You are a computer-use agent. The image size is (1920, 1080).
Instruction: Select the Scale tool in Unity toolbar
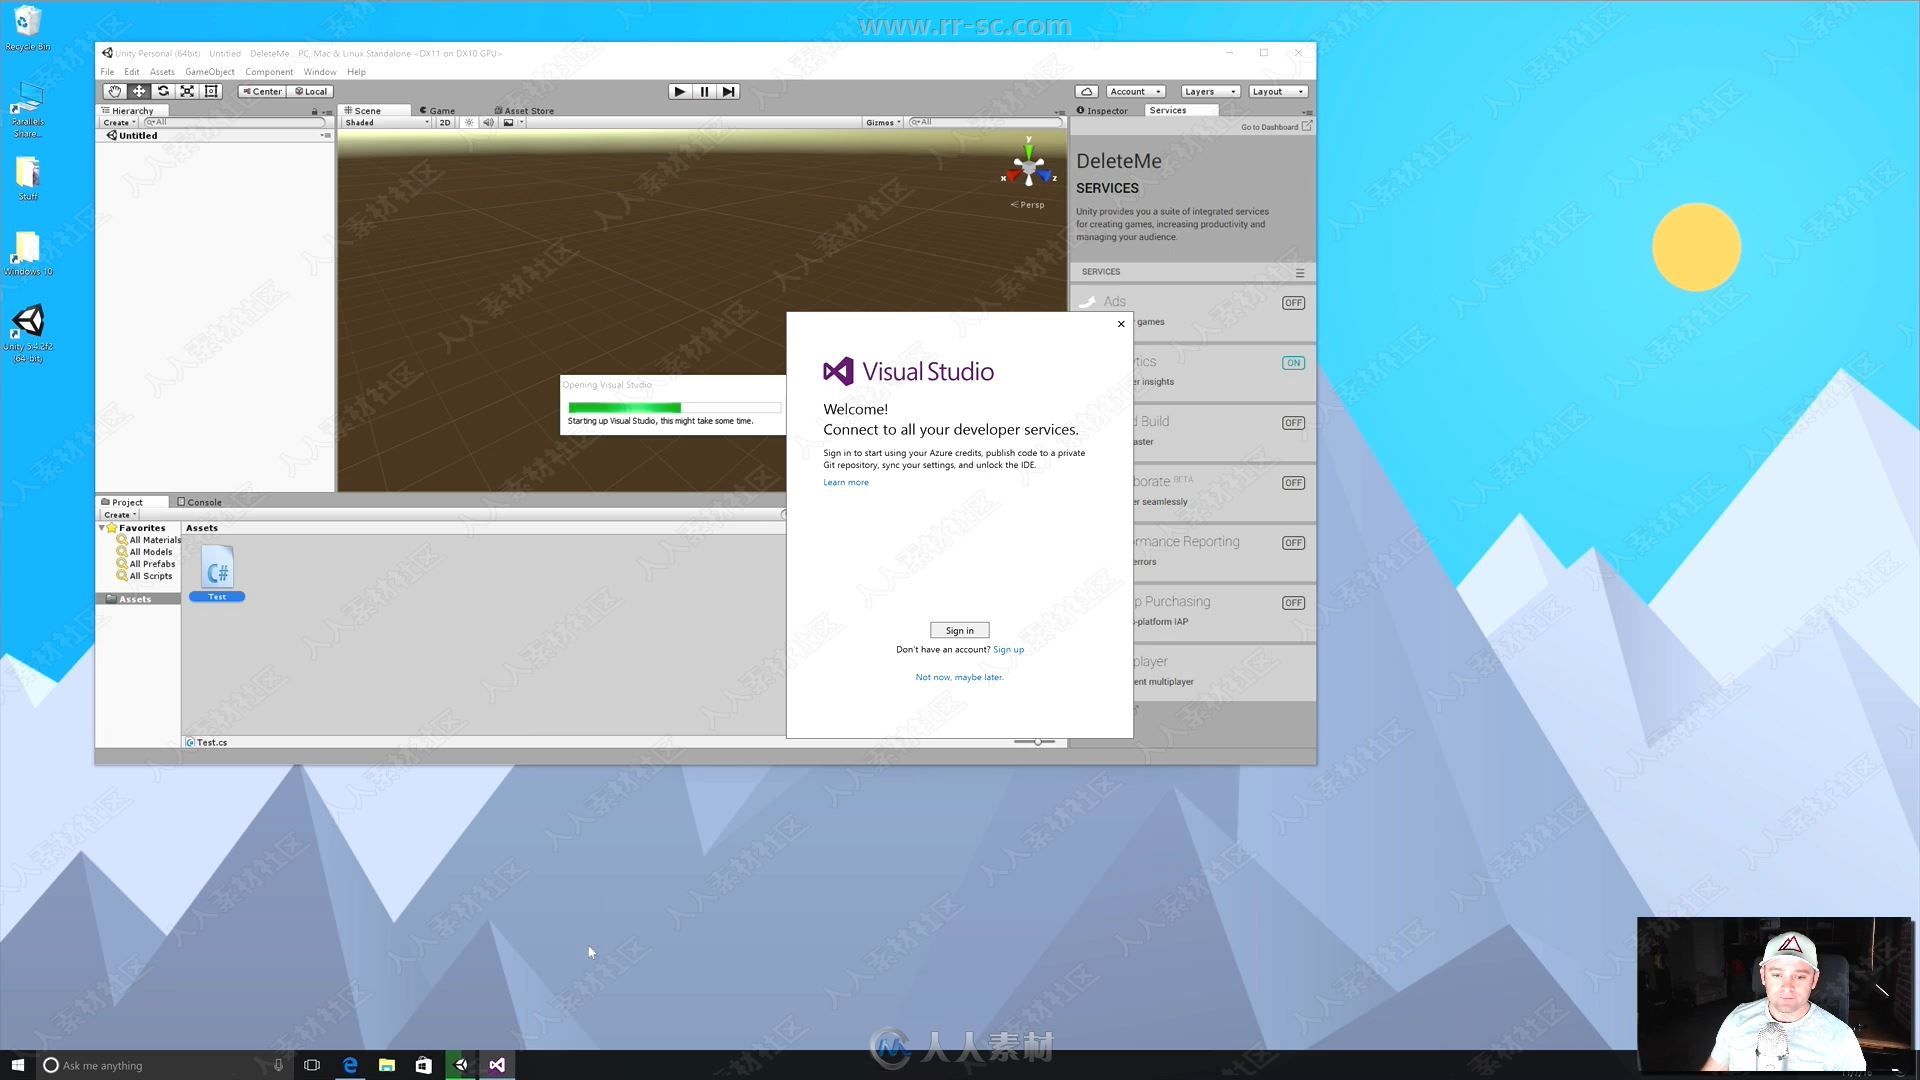coord(187,91)
